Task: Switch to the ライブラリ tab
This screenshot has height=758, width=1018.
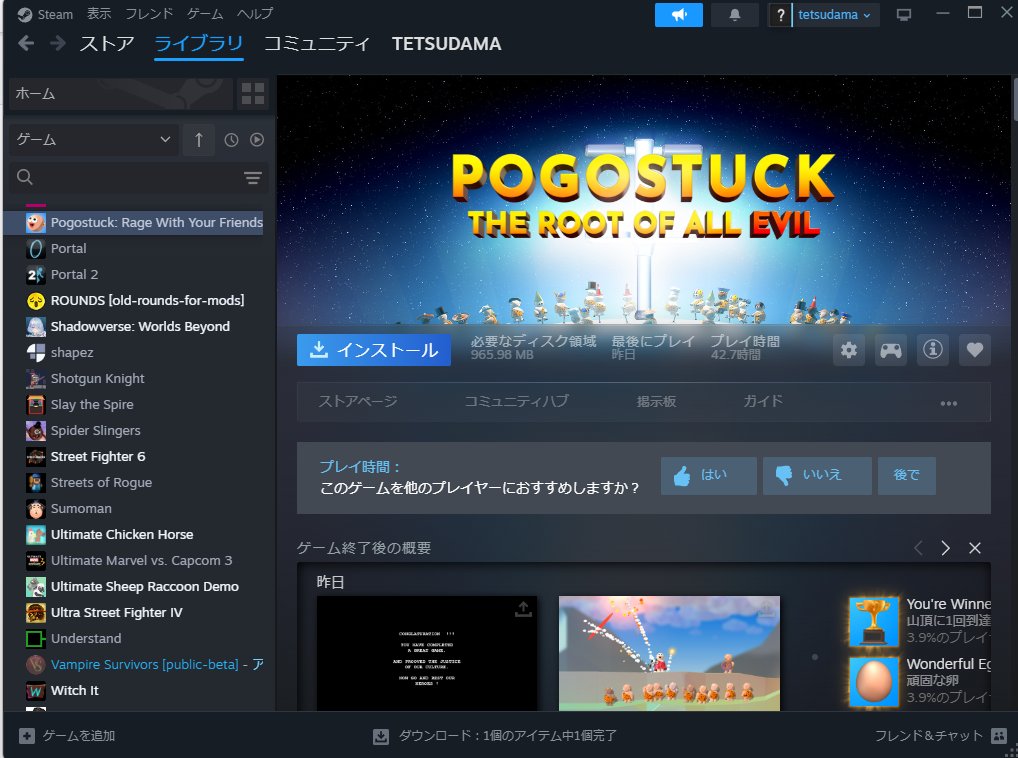Action: pyautogui.click(x=199, y=43)
